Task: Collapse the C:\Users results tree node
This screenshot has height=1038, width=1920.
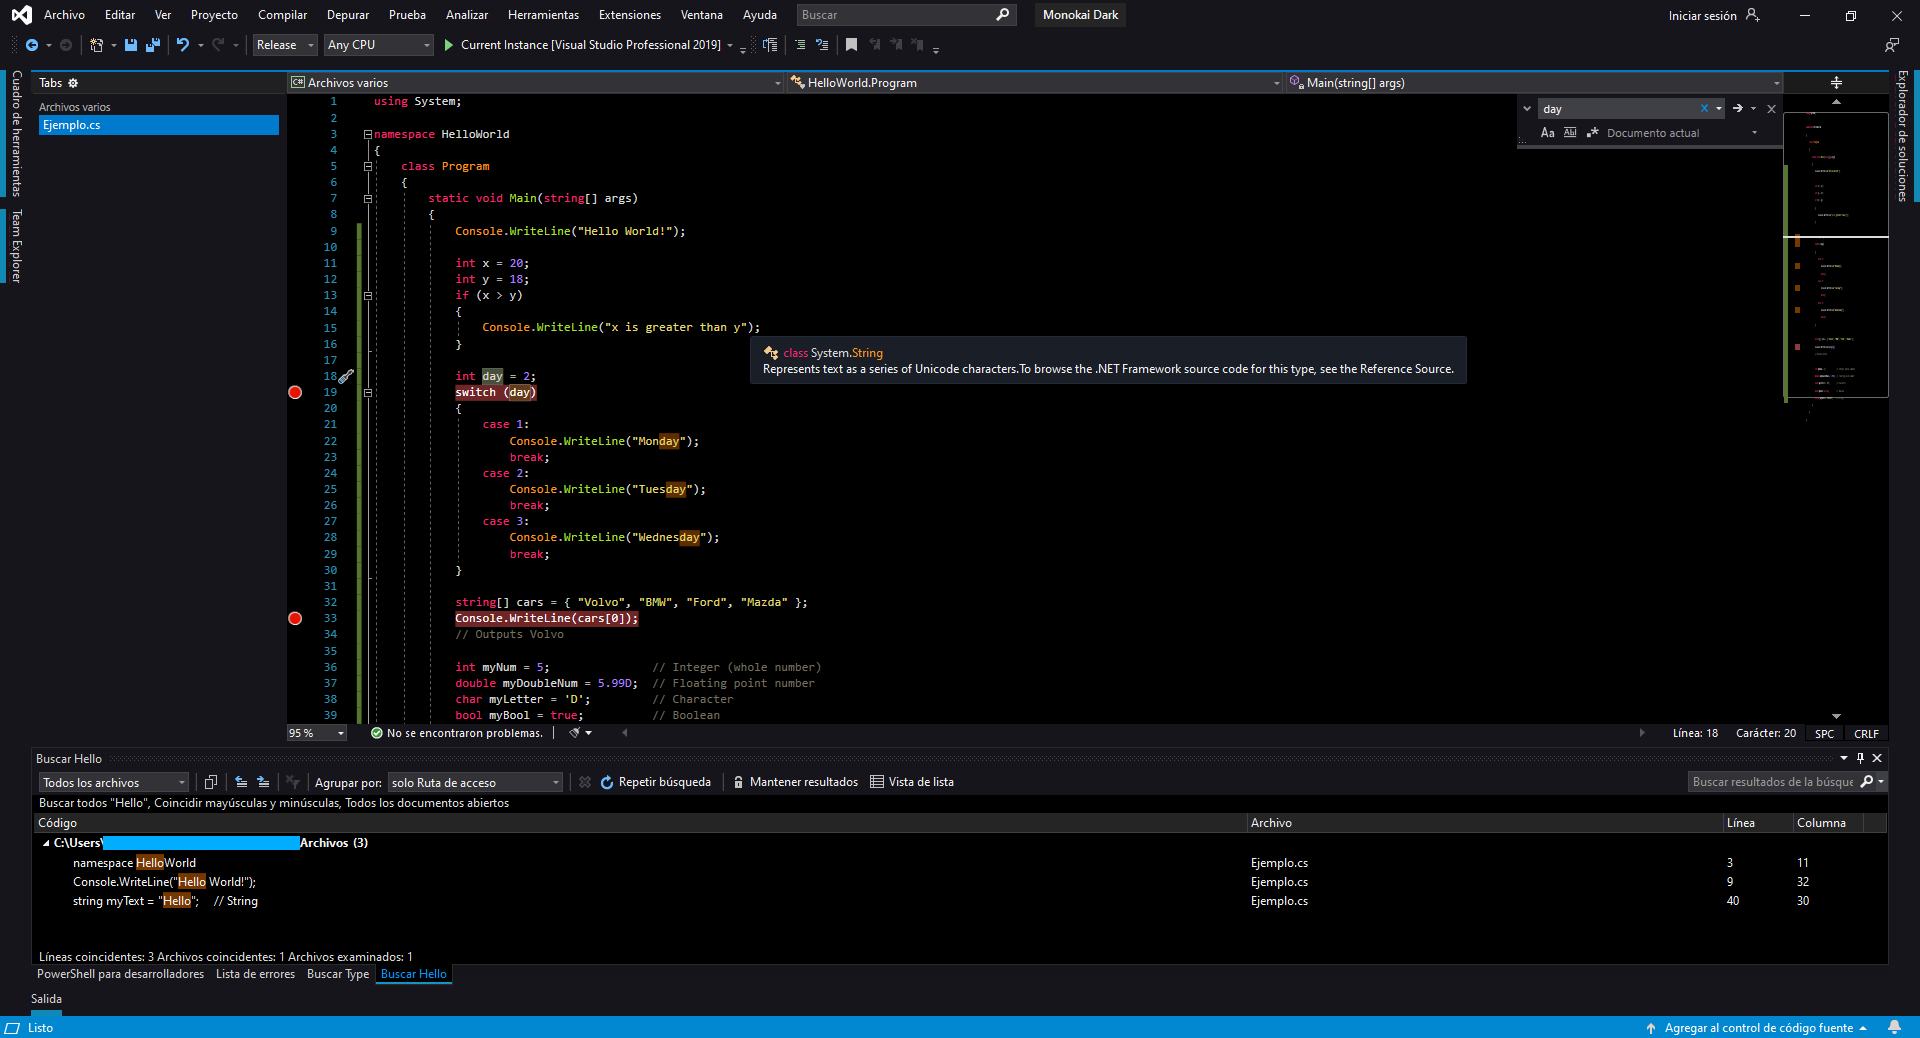Action: pyautogui.click(x=46, y=843)
